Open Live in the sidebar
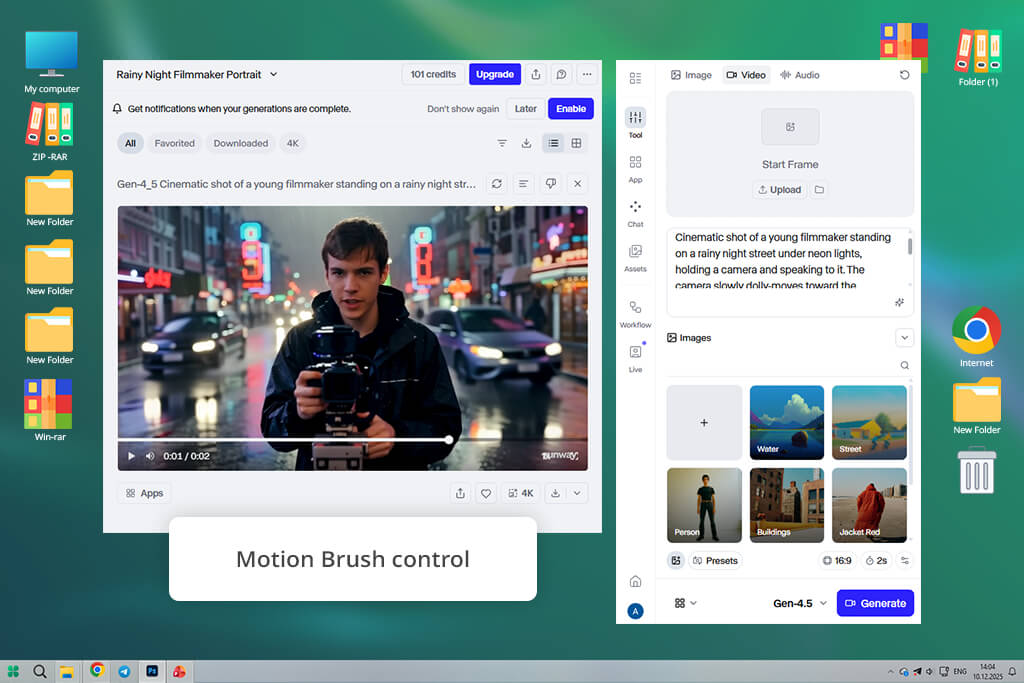This screenshot has height=683, width=1024. click(x=635, y=358)
